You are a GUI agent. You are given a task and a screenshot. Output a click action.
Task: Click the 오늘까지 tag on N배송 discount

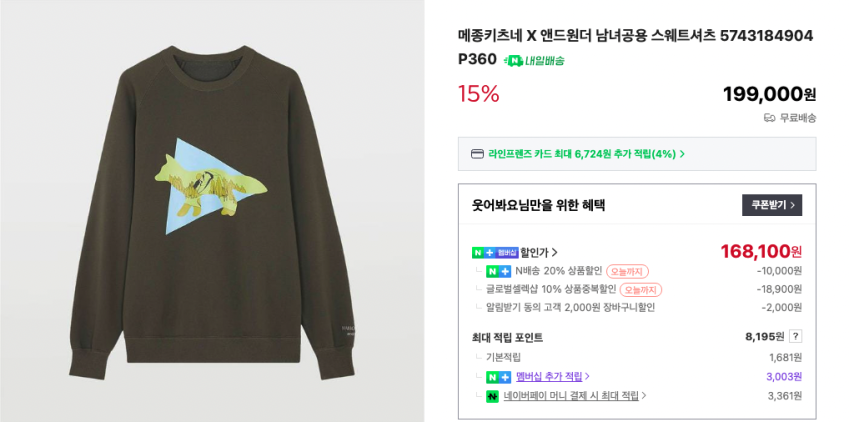coord(627,271)
